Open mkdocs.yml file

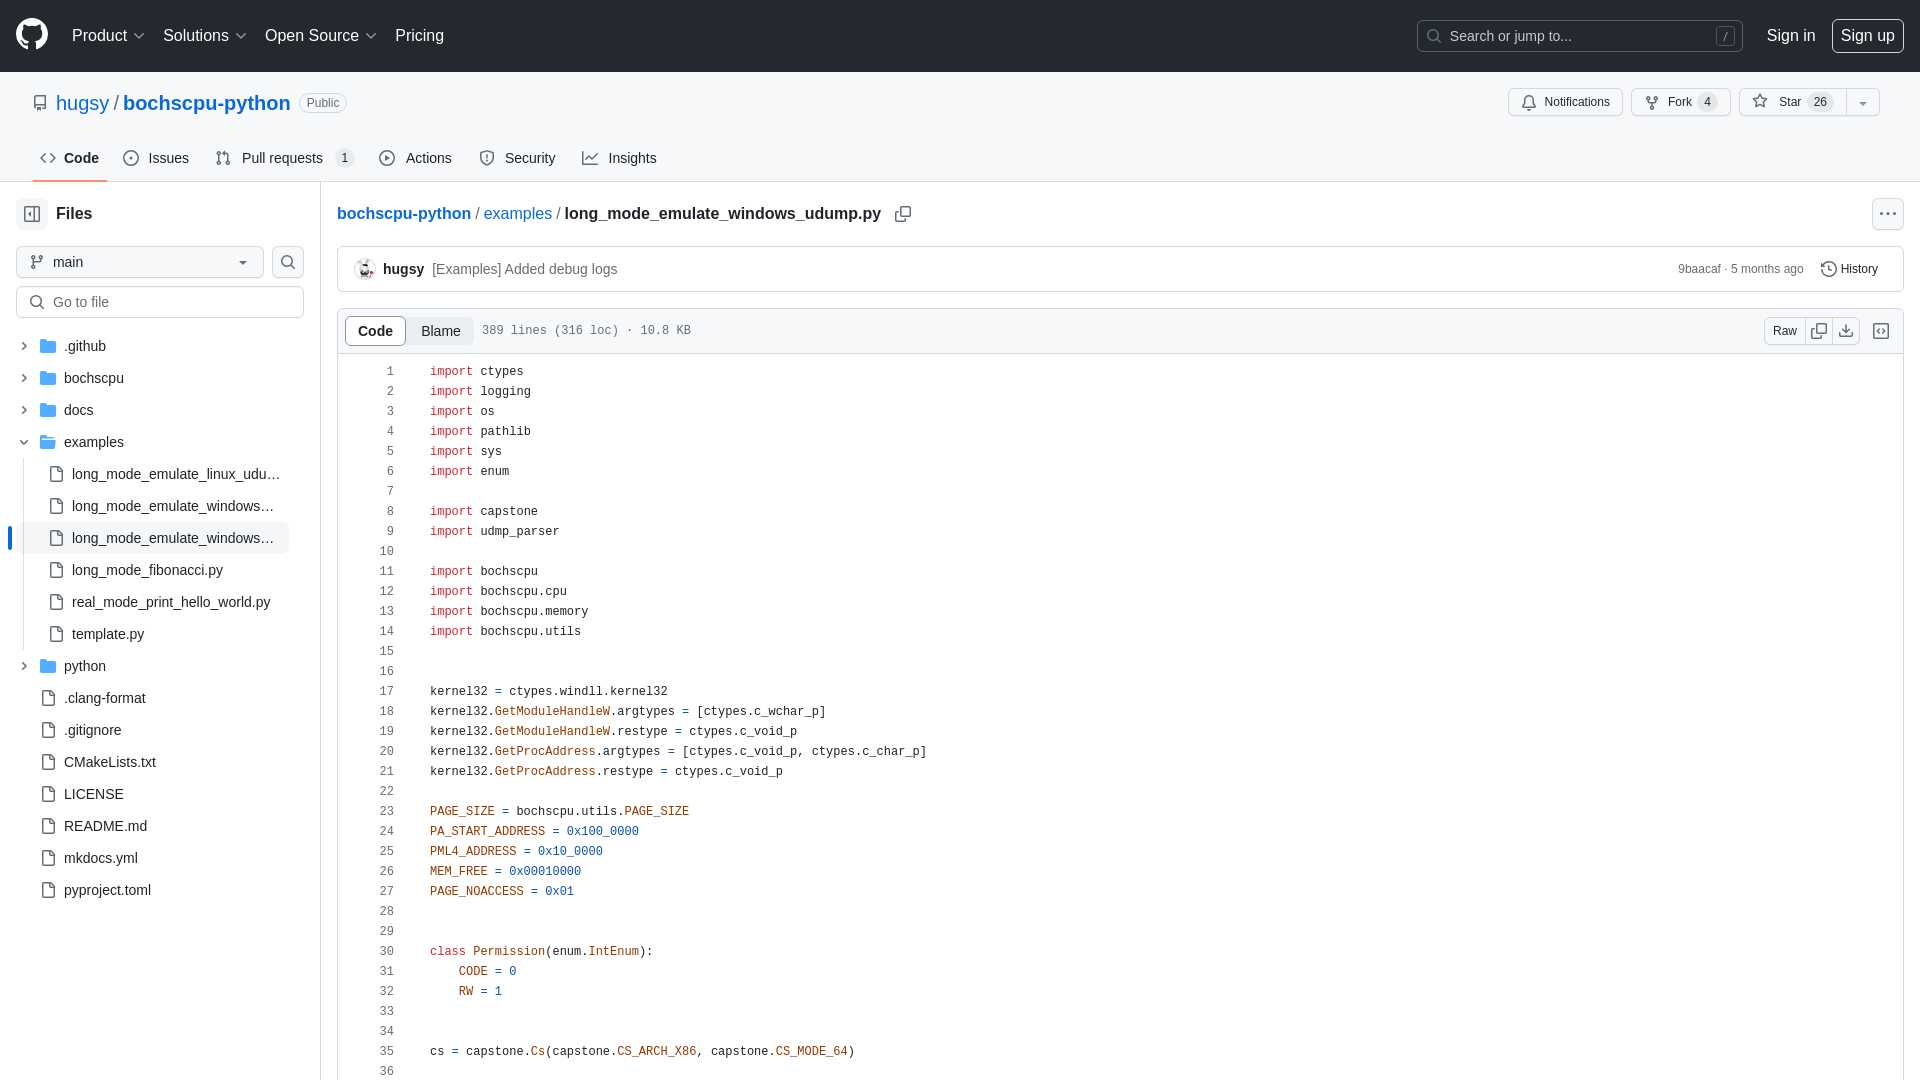(x=101, y=858)
